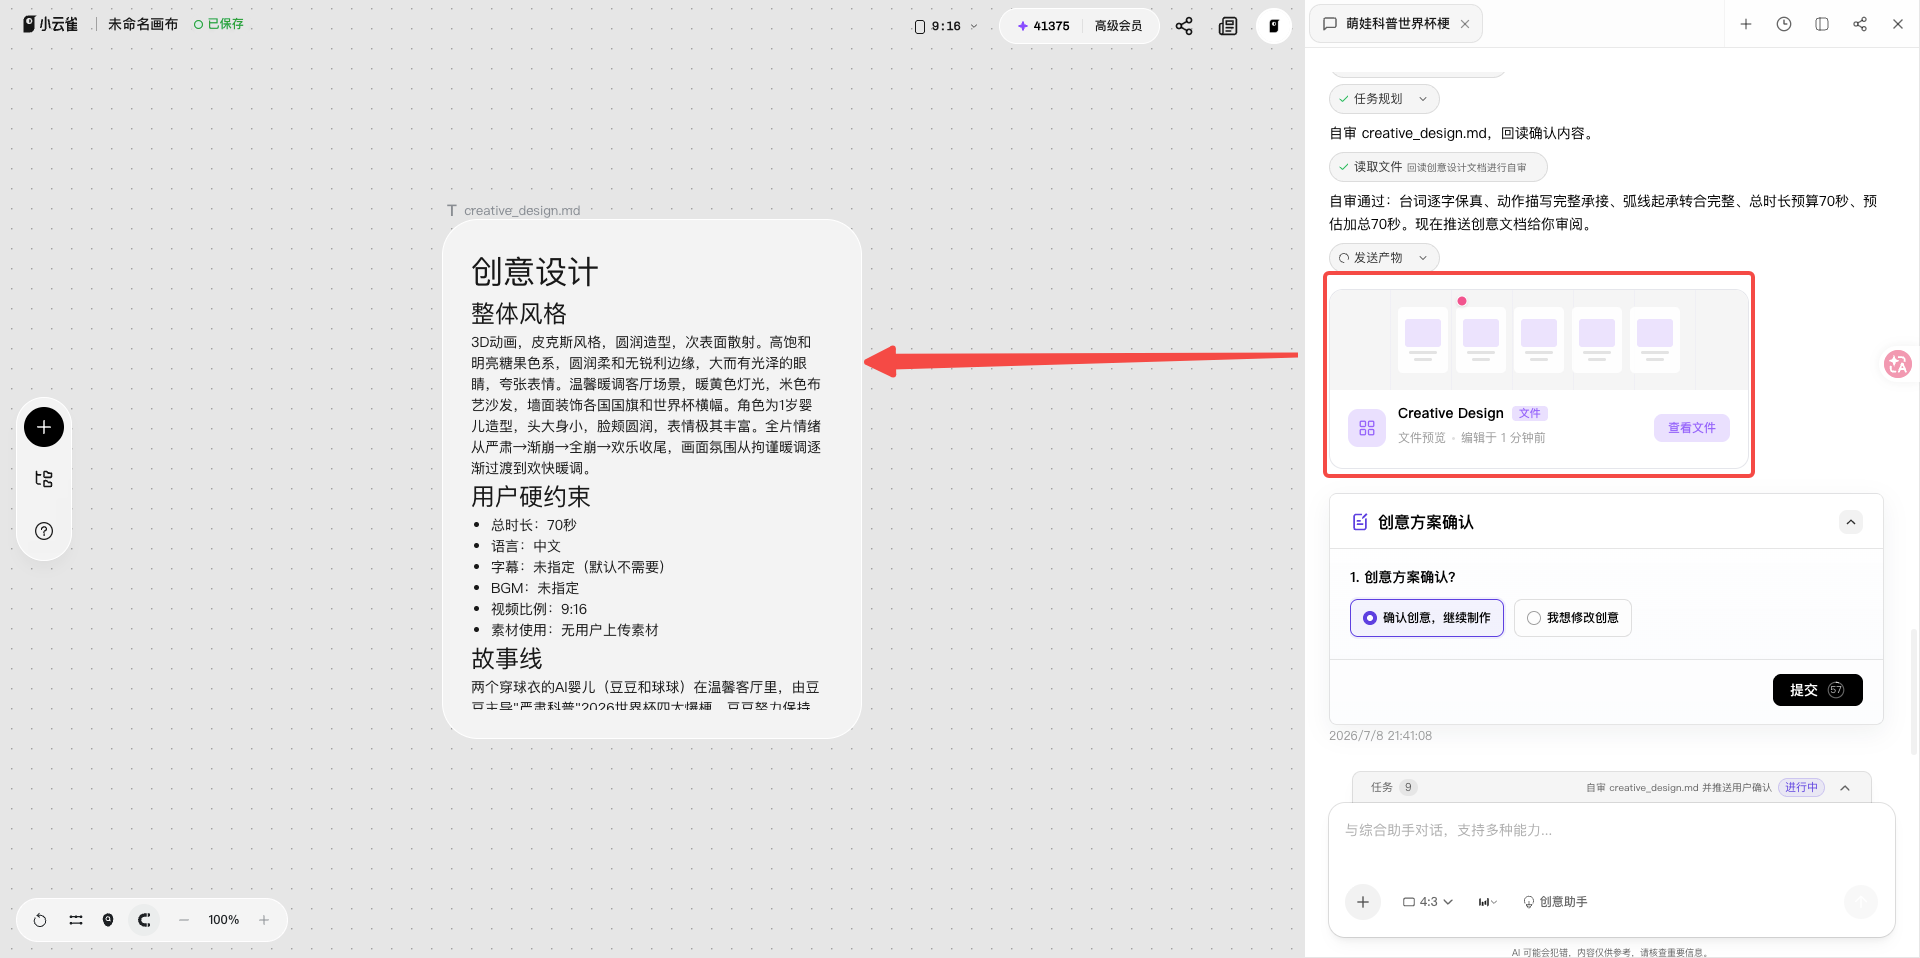Click the share icon in top bar

coord(1184,26)
